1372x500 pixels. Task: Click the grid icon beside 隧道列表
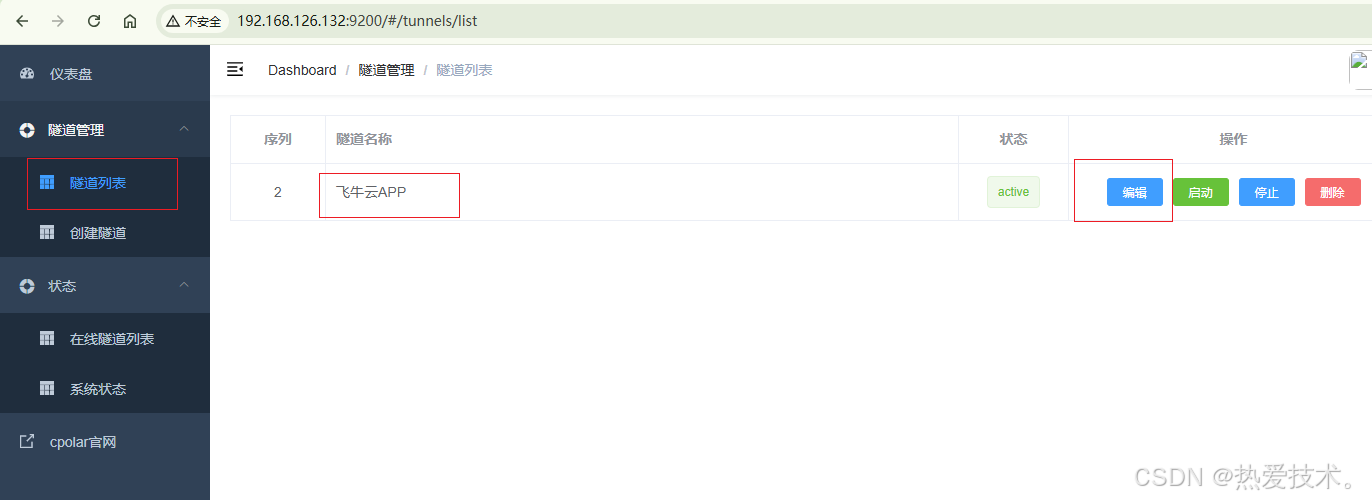[x=46, y=183]
